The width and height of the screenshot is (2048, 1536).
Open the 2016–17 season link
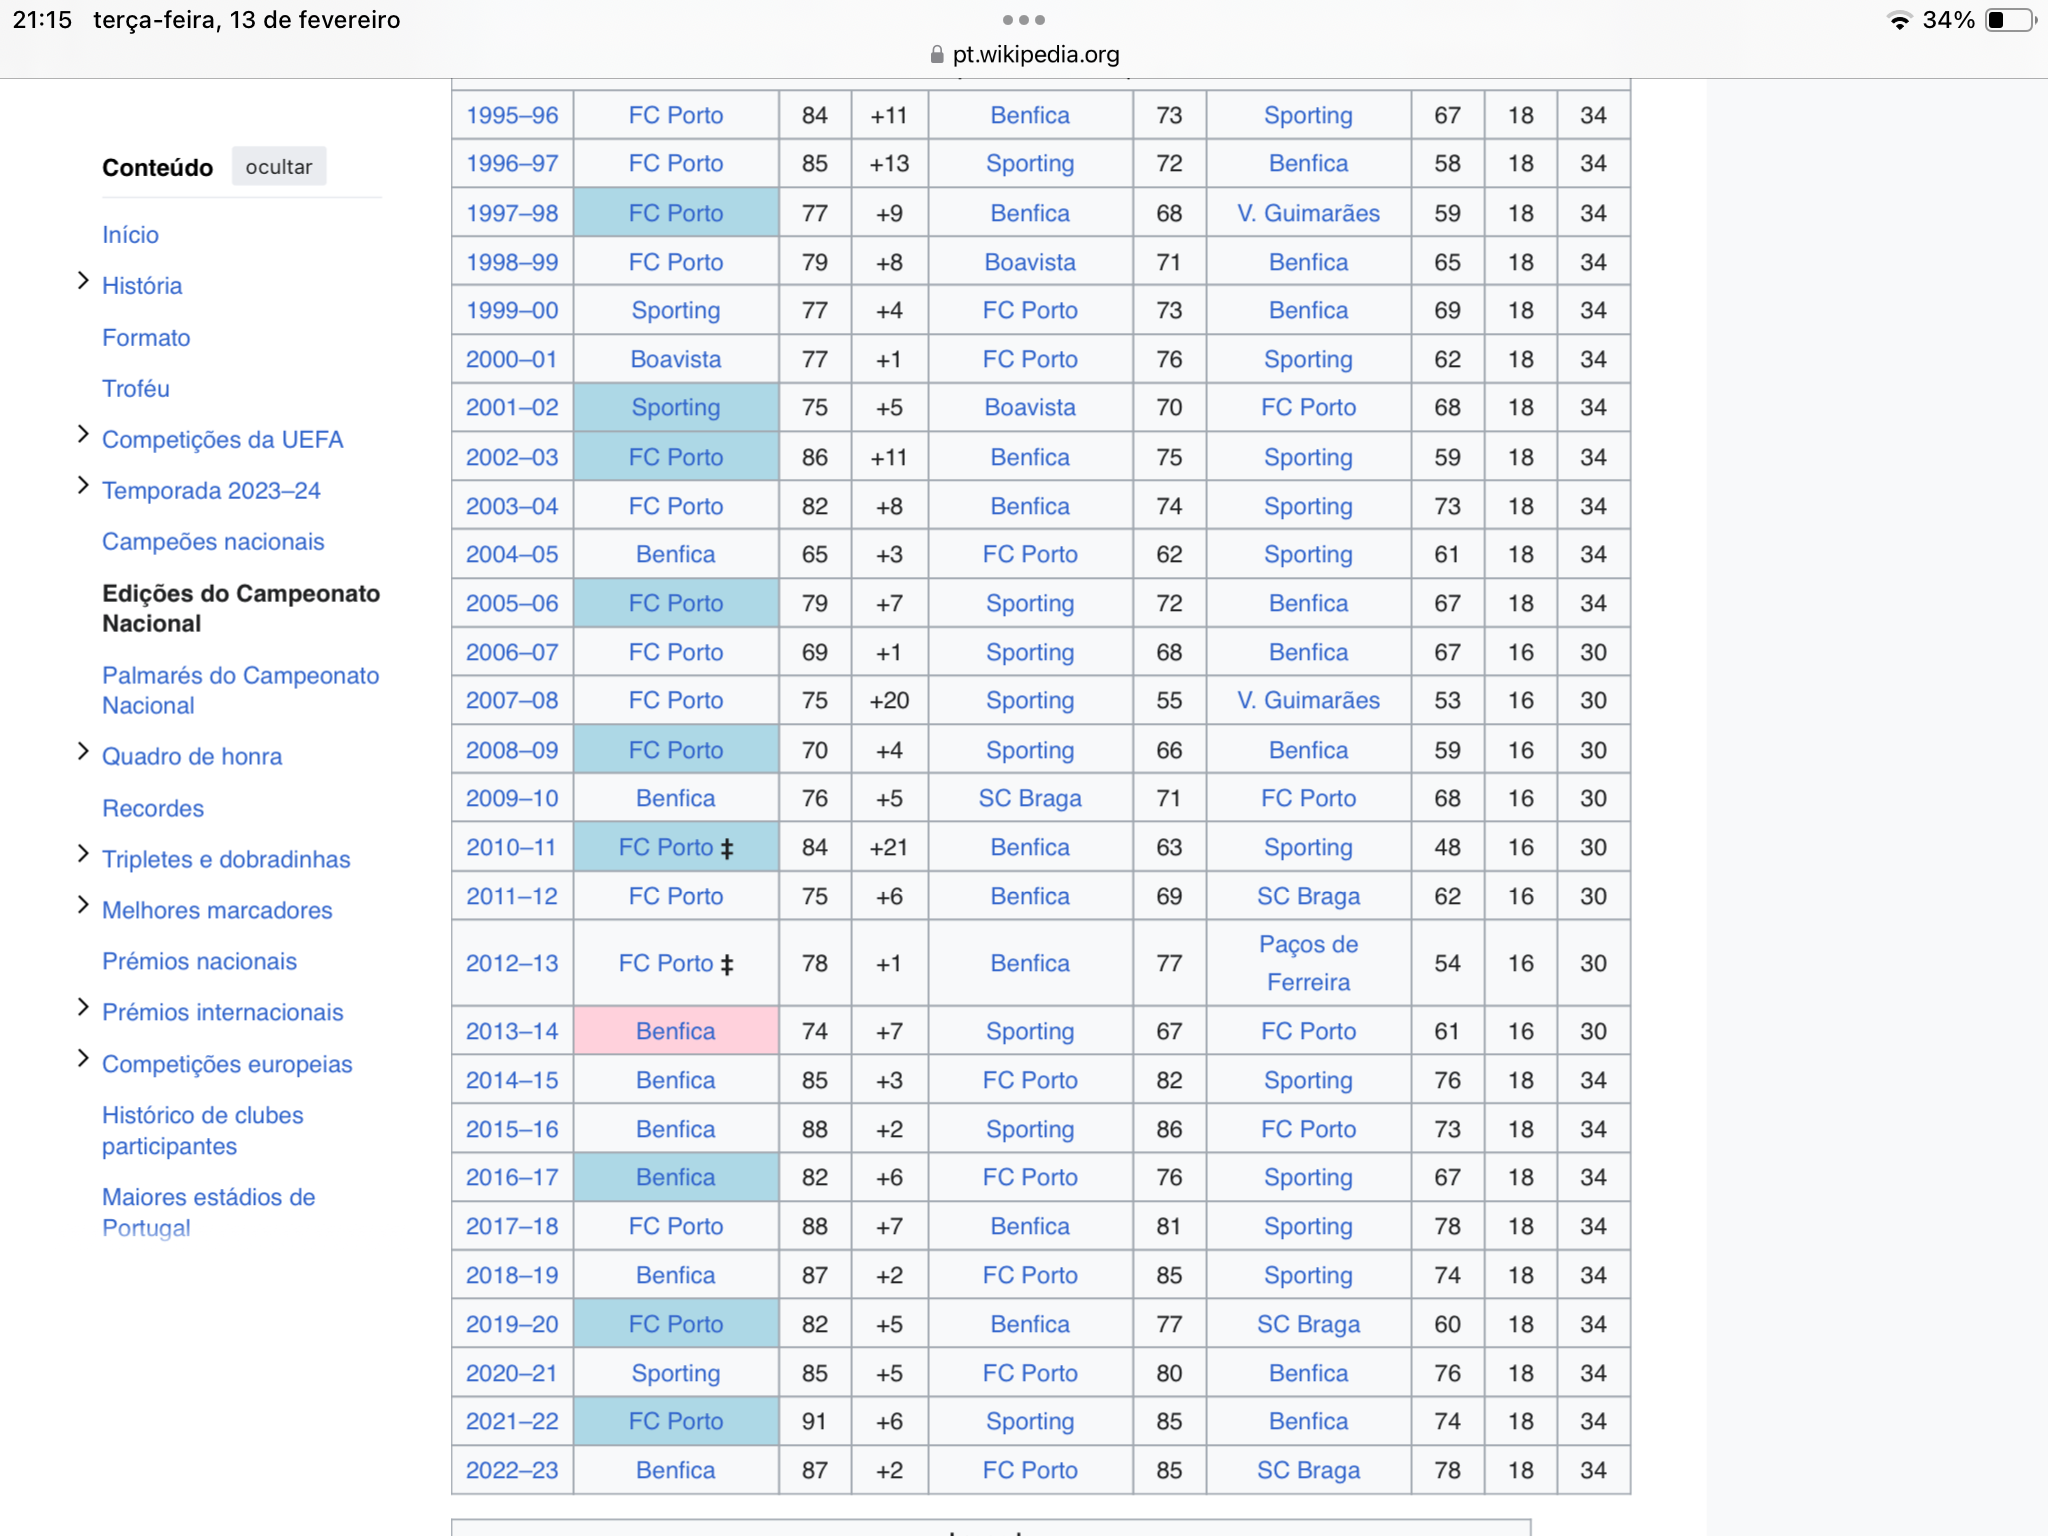pos(512,1177)
